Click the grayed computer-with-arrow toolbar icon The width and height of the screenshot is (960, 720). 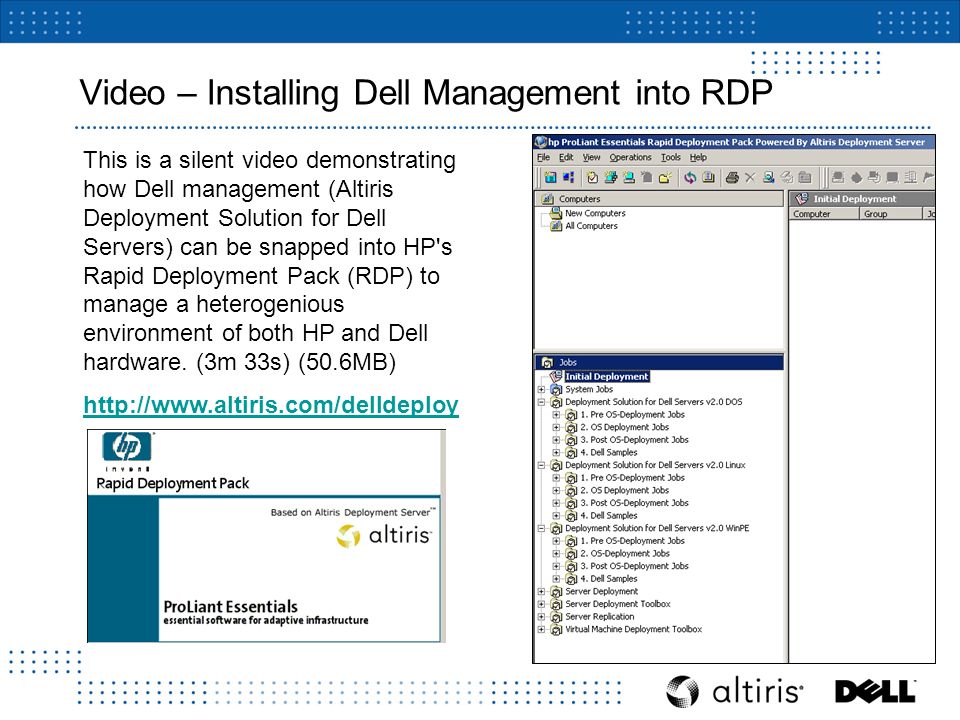pyautogui.click(x=874, y=178)
